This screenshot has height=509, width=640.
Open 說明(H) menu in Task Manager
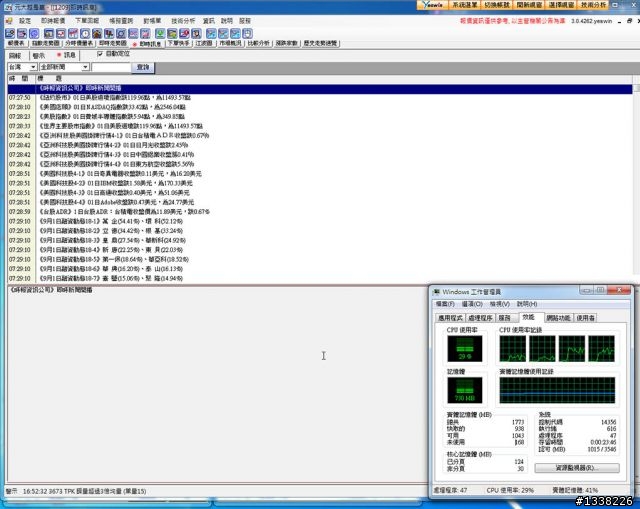point(527,304)
